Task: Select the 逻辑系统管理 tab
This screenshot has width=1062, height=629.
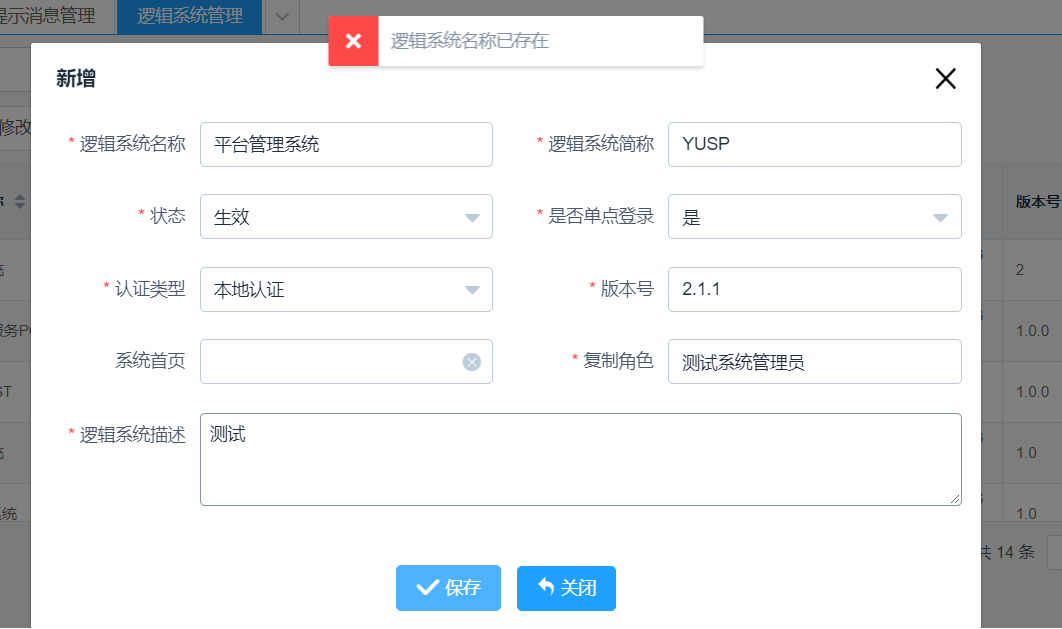Action: coord(190,16)
